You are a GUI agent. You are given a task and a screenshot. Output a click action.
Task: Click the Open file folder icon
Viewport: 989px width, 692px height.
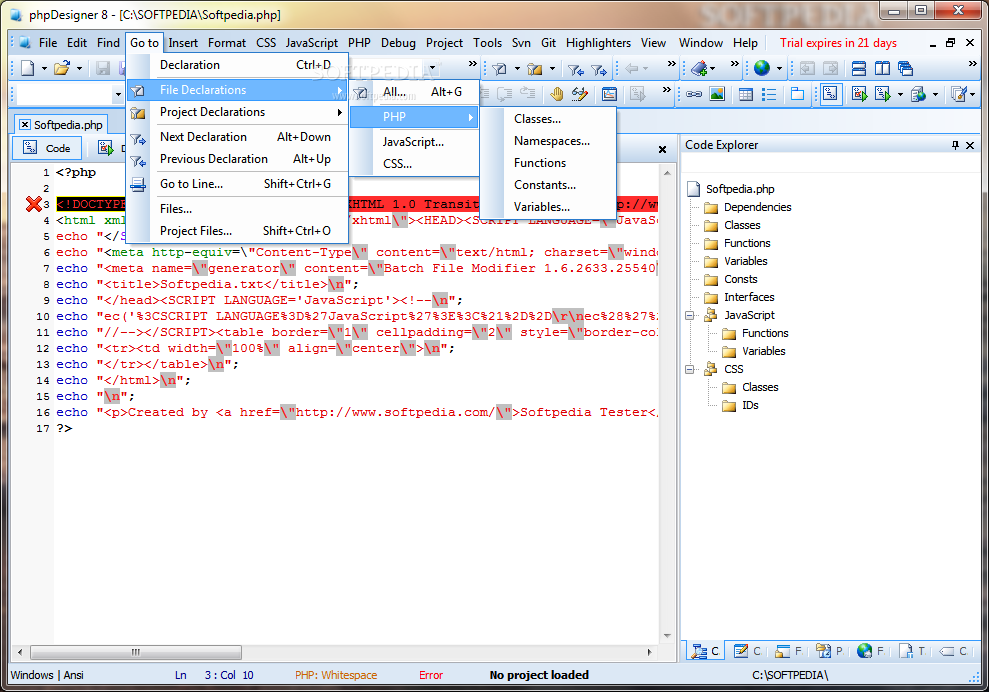[61, 68]
